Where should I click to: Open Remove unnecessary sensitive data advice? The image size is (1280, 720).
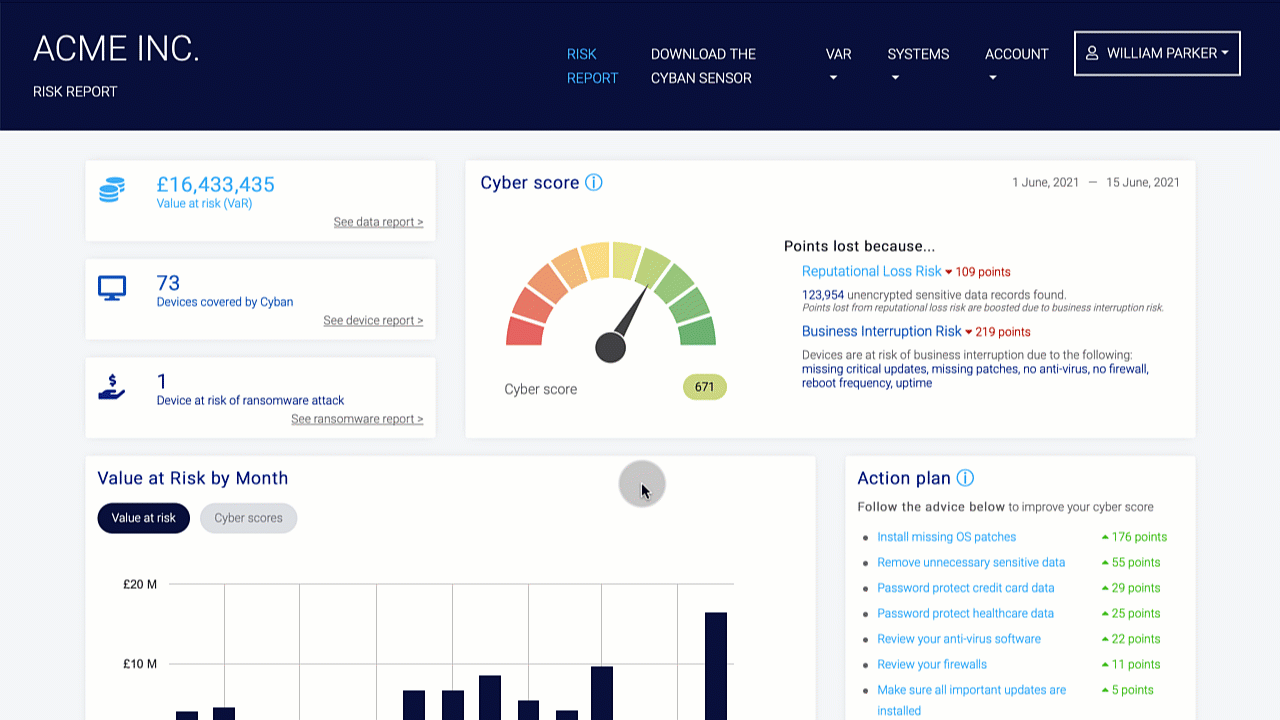971,563
